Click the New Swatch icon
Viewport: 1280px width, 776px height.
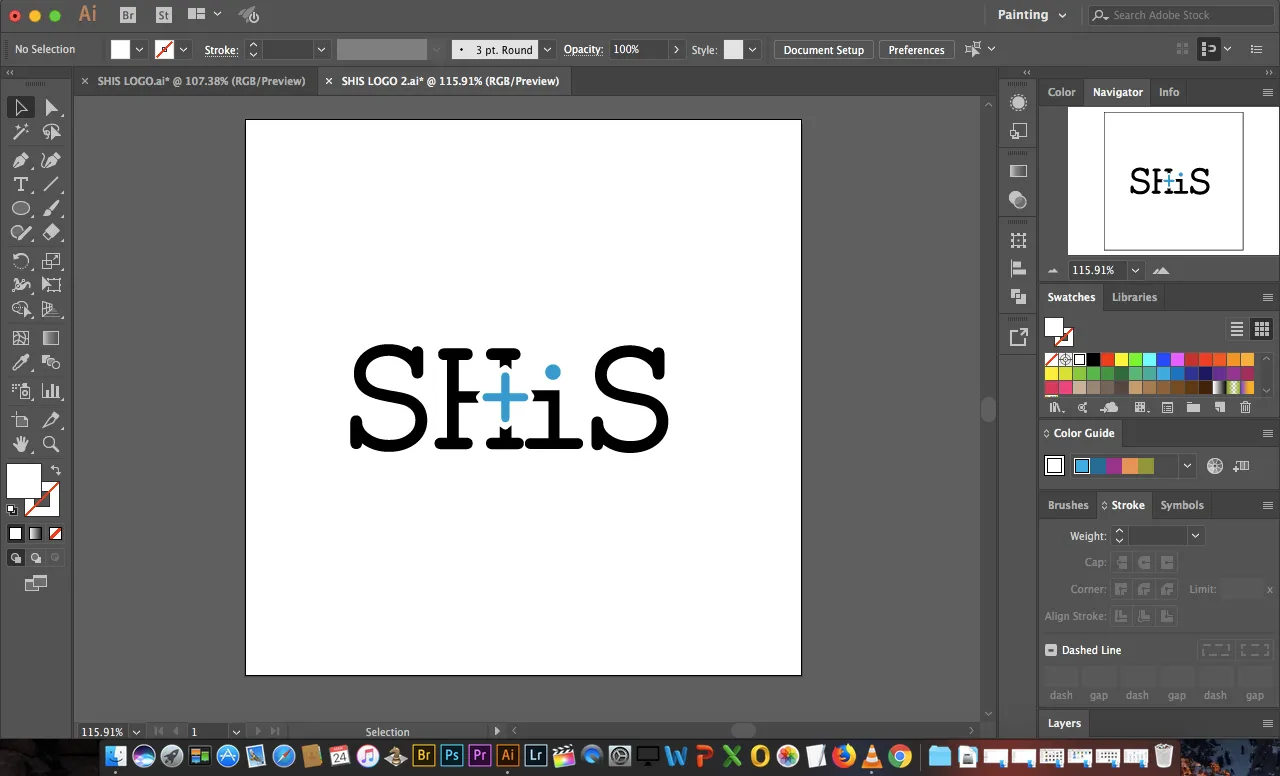point(1219,407)
